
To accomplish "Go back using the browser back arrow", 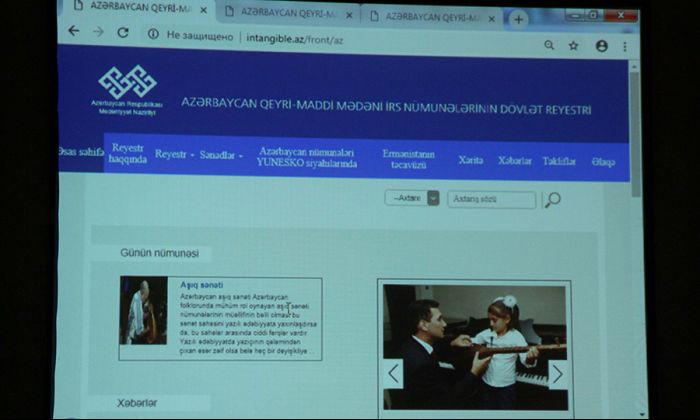I will pos(74,31).
